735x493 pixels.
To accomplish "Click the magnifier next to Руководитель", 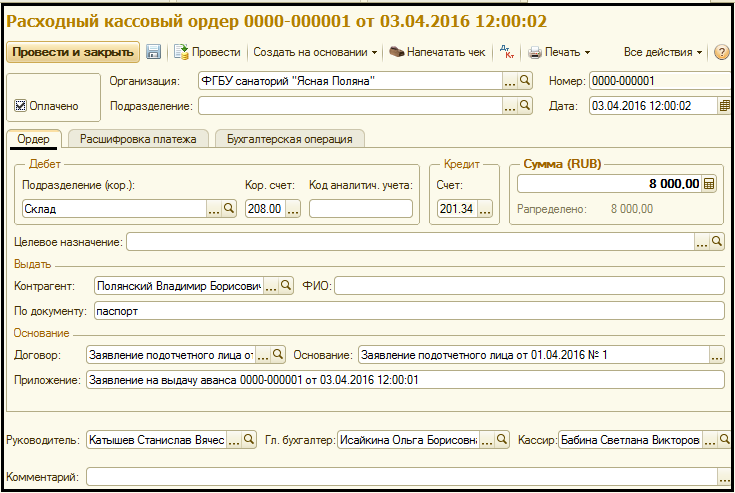I will 249,440.
